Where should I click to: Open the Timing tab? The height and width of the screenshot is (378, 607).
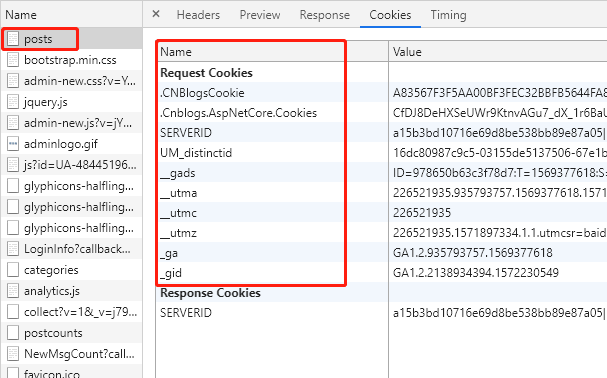pyautogui.click(x=448, y=15)
